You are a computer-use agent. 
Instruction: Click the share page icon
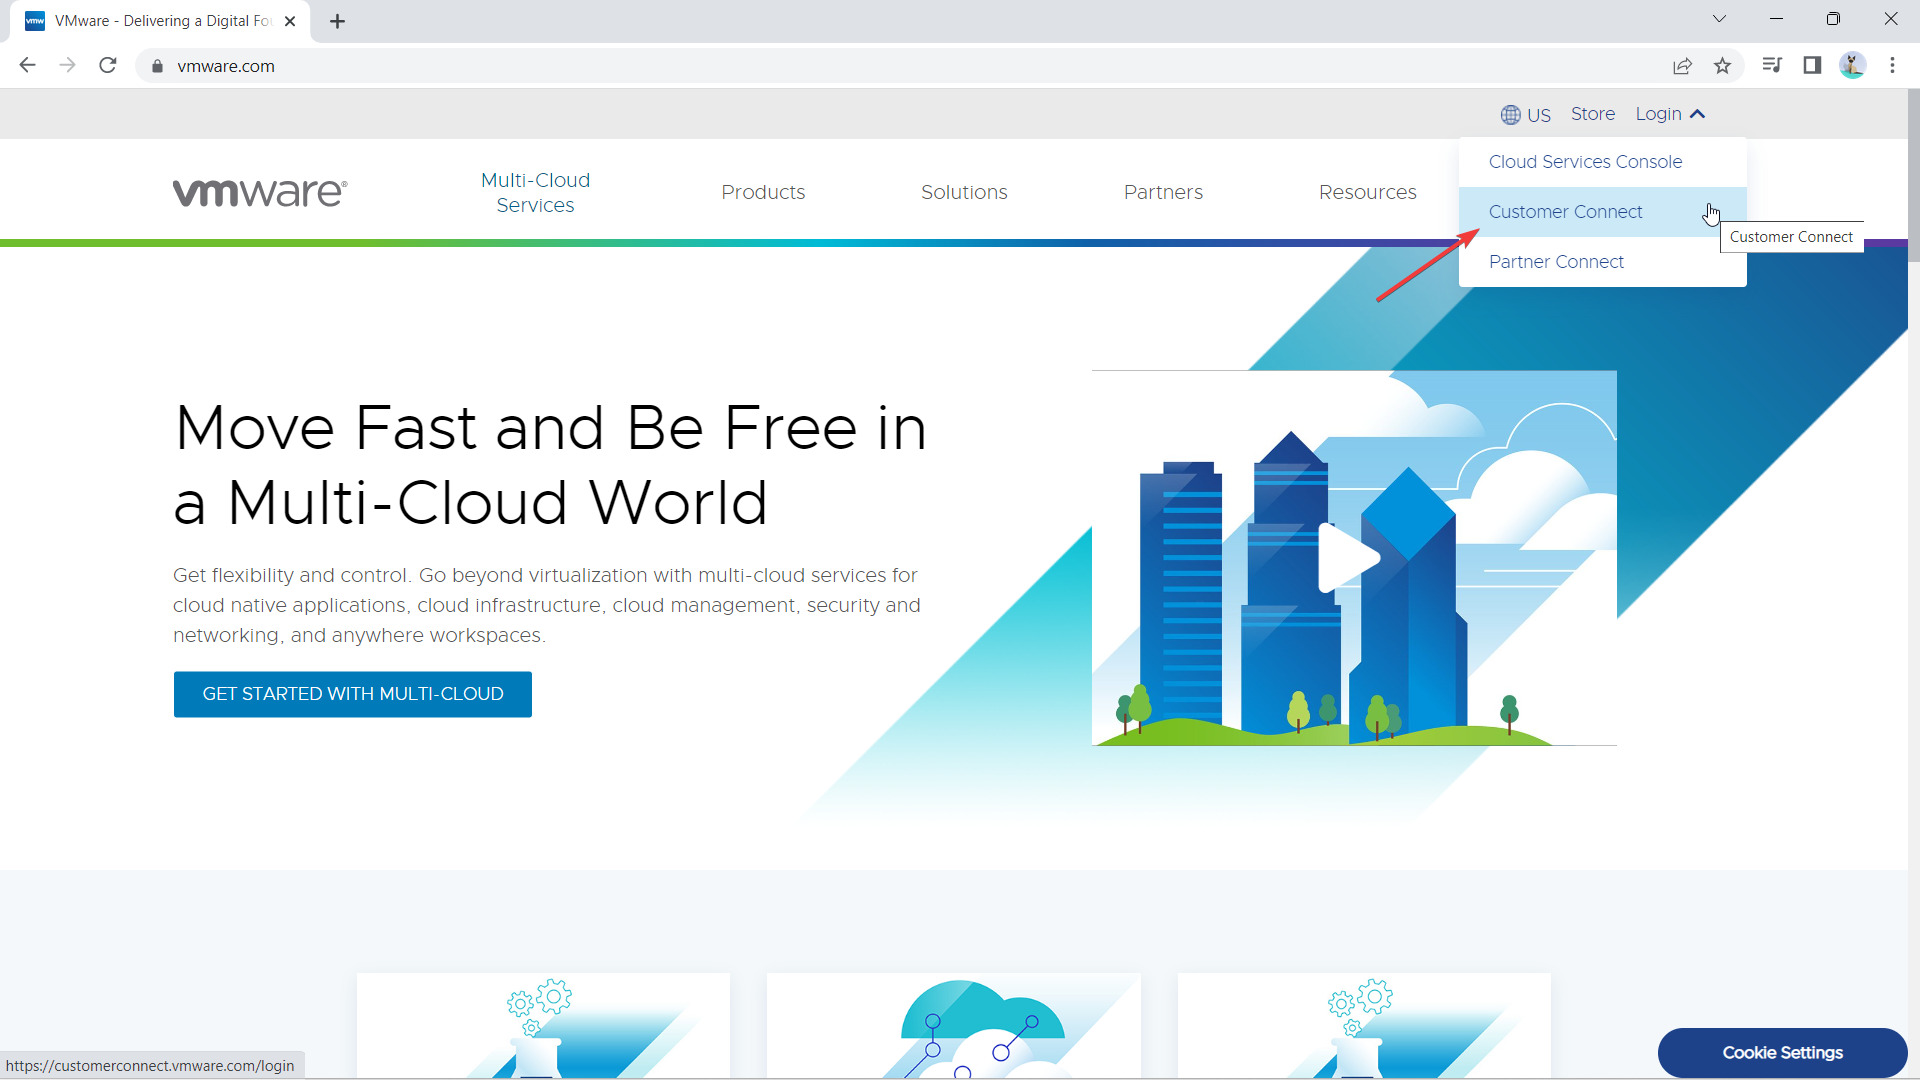1682,66
